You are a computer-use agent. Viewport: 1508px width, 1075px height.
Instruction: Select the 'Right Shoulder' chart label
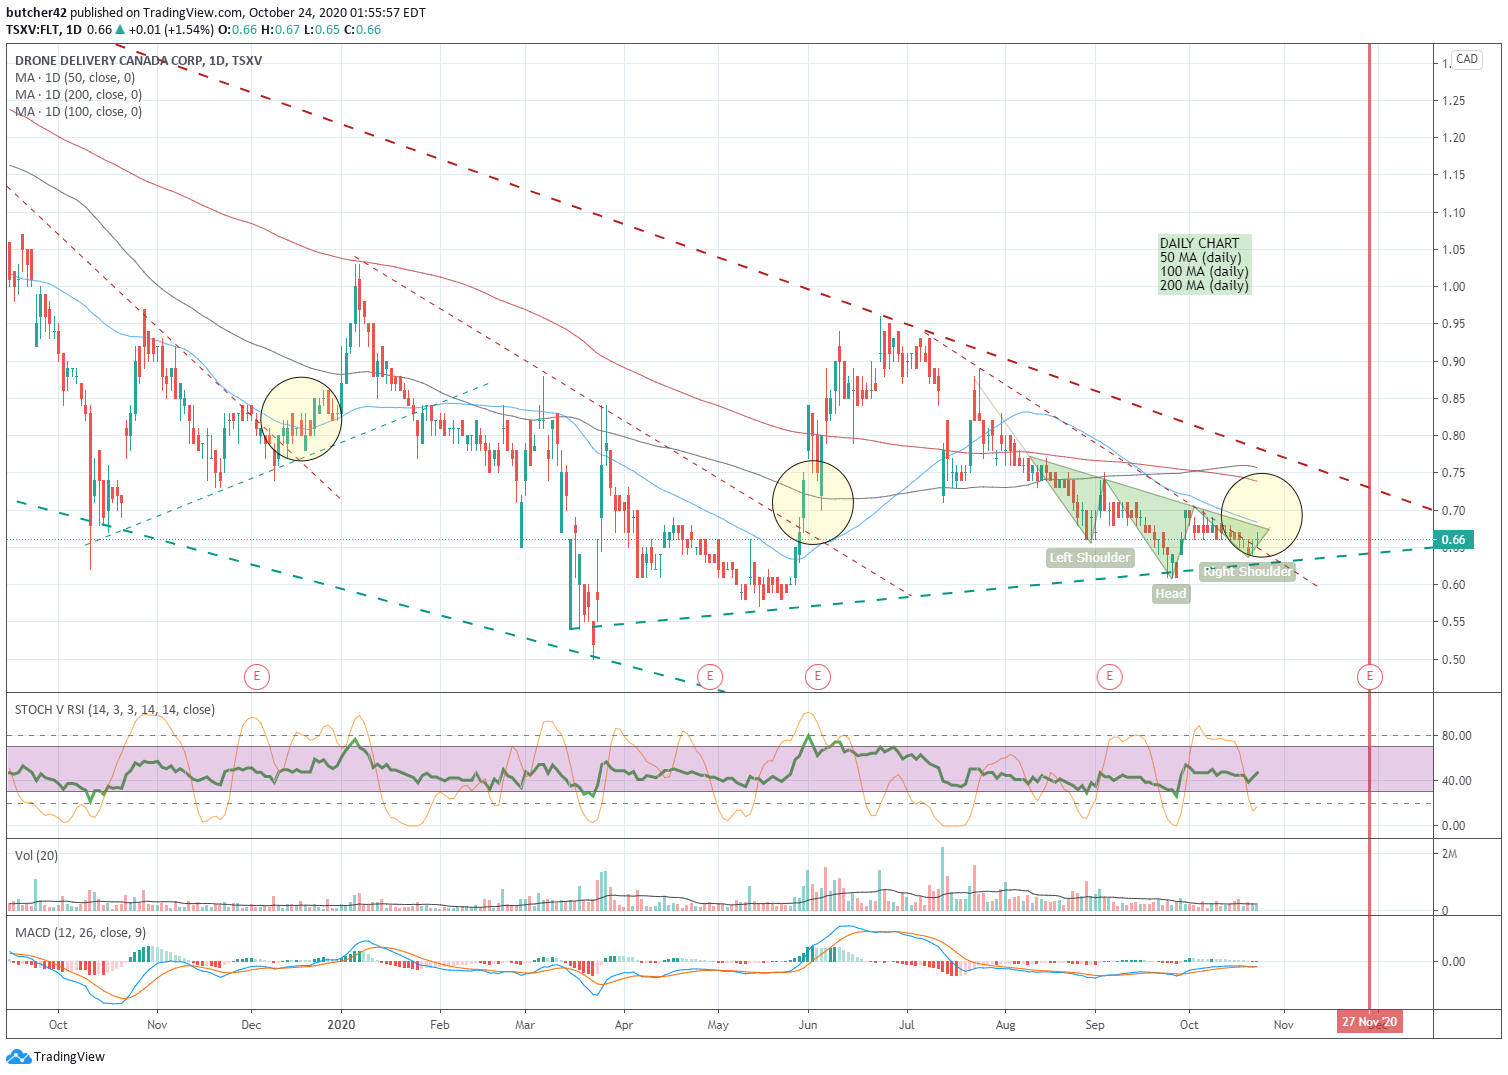tap(1247, 571)
